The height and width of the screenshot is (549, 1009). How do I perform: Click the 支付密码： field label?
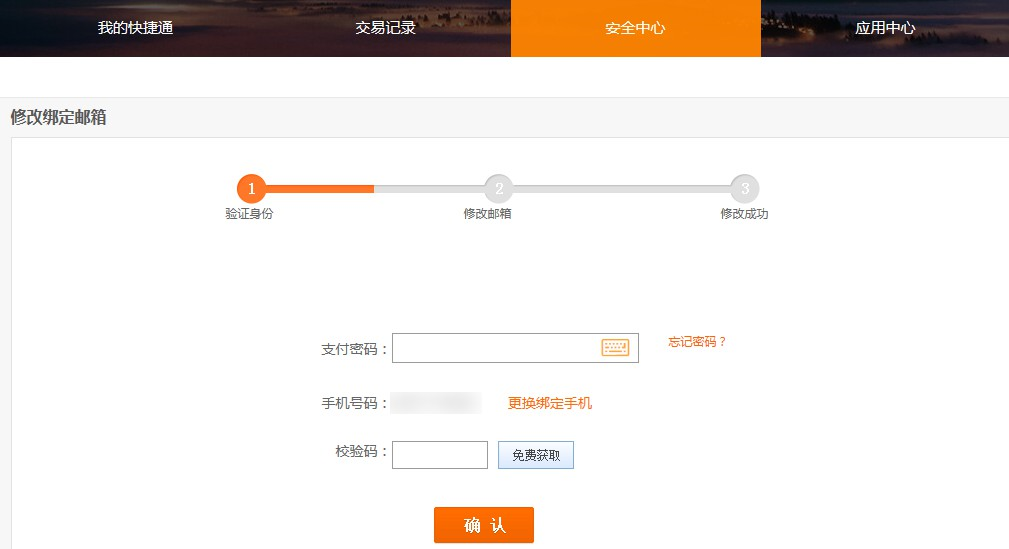tap(354, 349)
